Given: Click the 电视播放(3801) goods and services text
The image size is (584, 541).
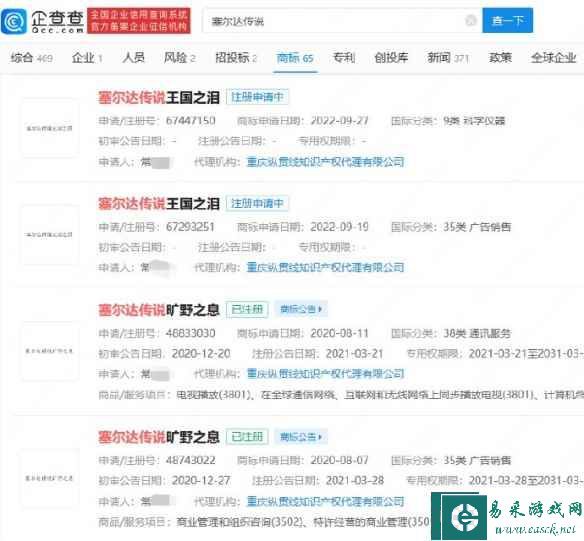Looking at the screenshot, I should [213, 395].
